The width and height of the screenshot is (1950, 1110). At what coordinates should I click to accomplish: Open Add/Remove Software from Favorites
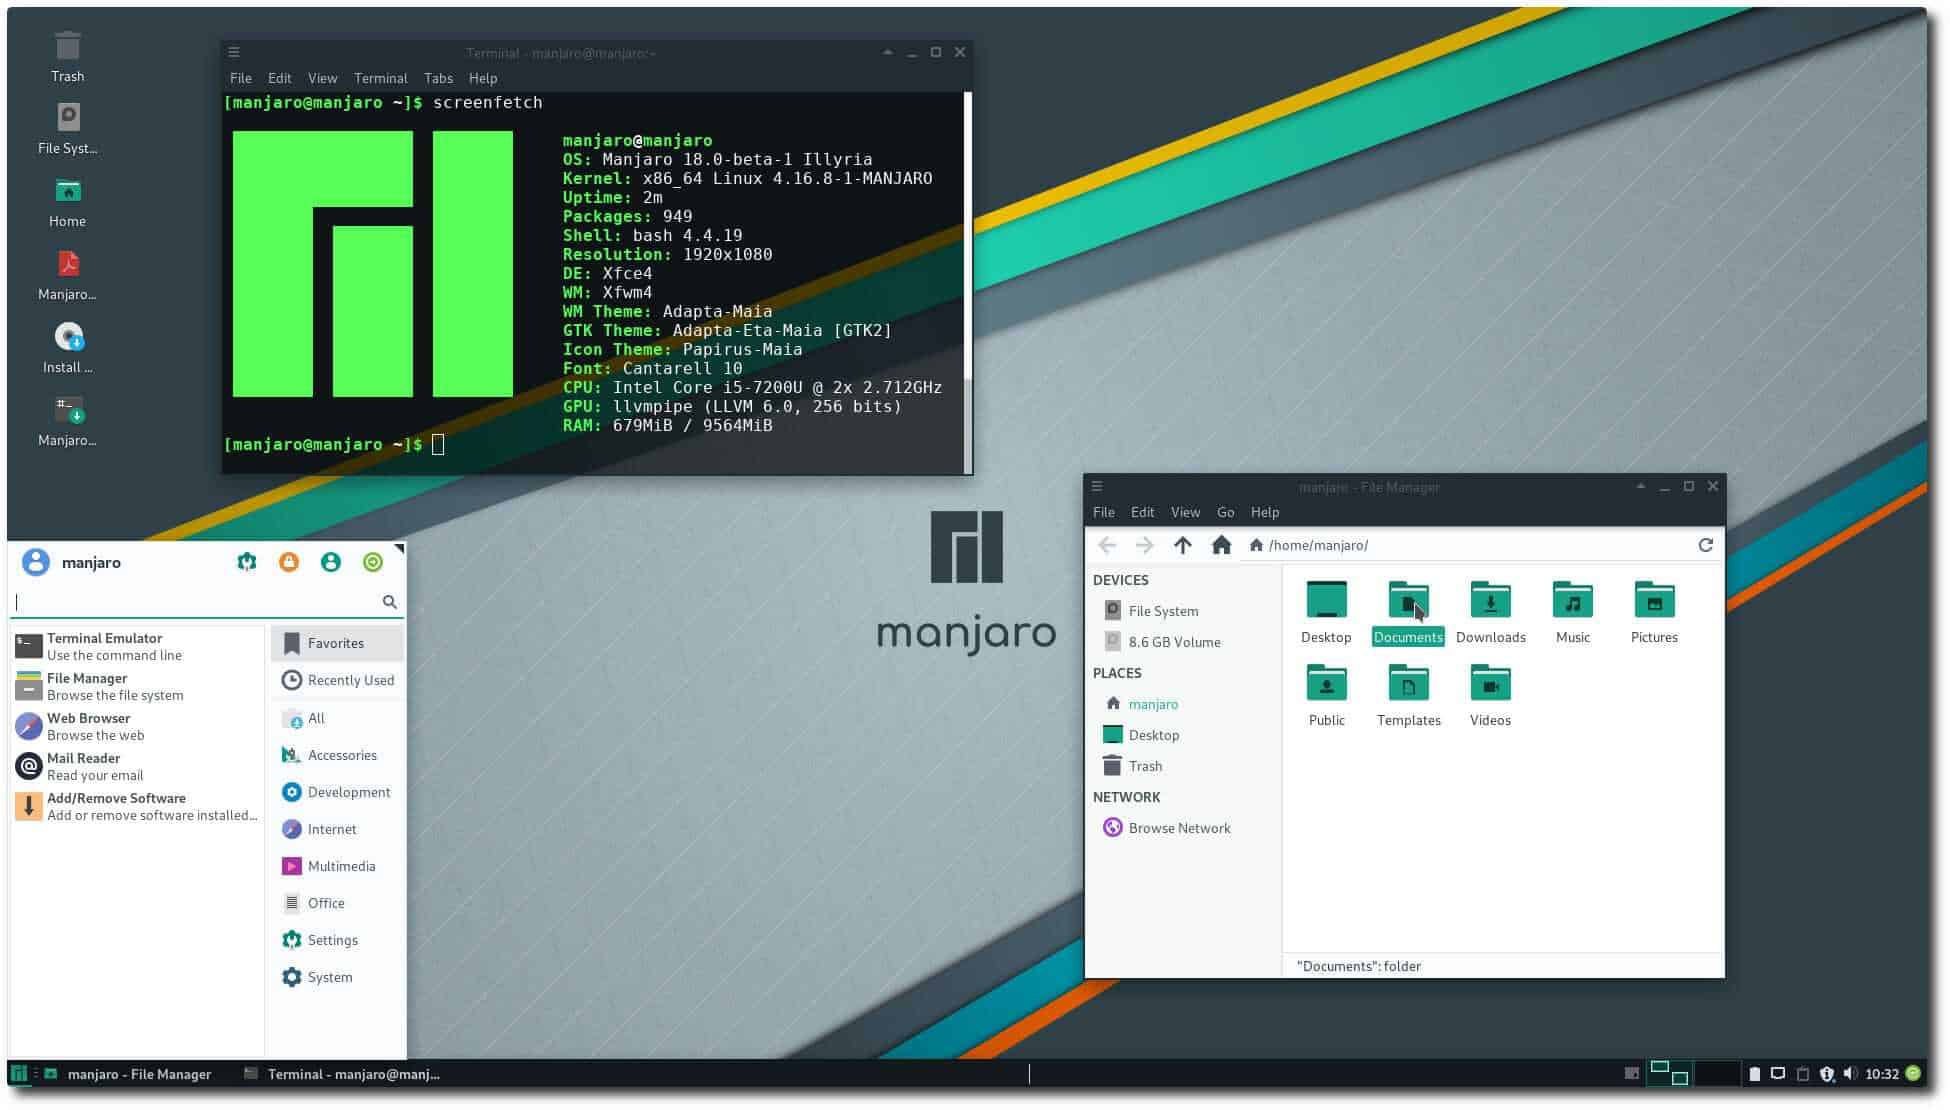coord(137,806)
